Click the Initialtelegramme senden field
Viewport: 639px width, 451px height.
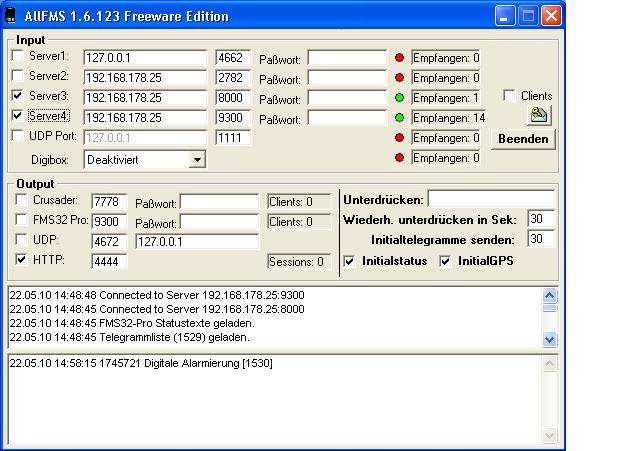click(541, 239)
